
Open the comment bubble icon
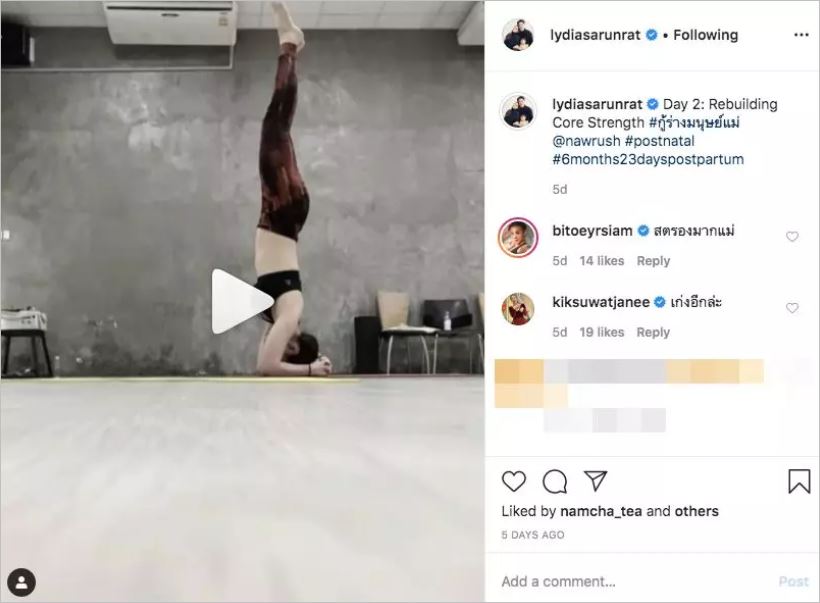point(555,482)
